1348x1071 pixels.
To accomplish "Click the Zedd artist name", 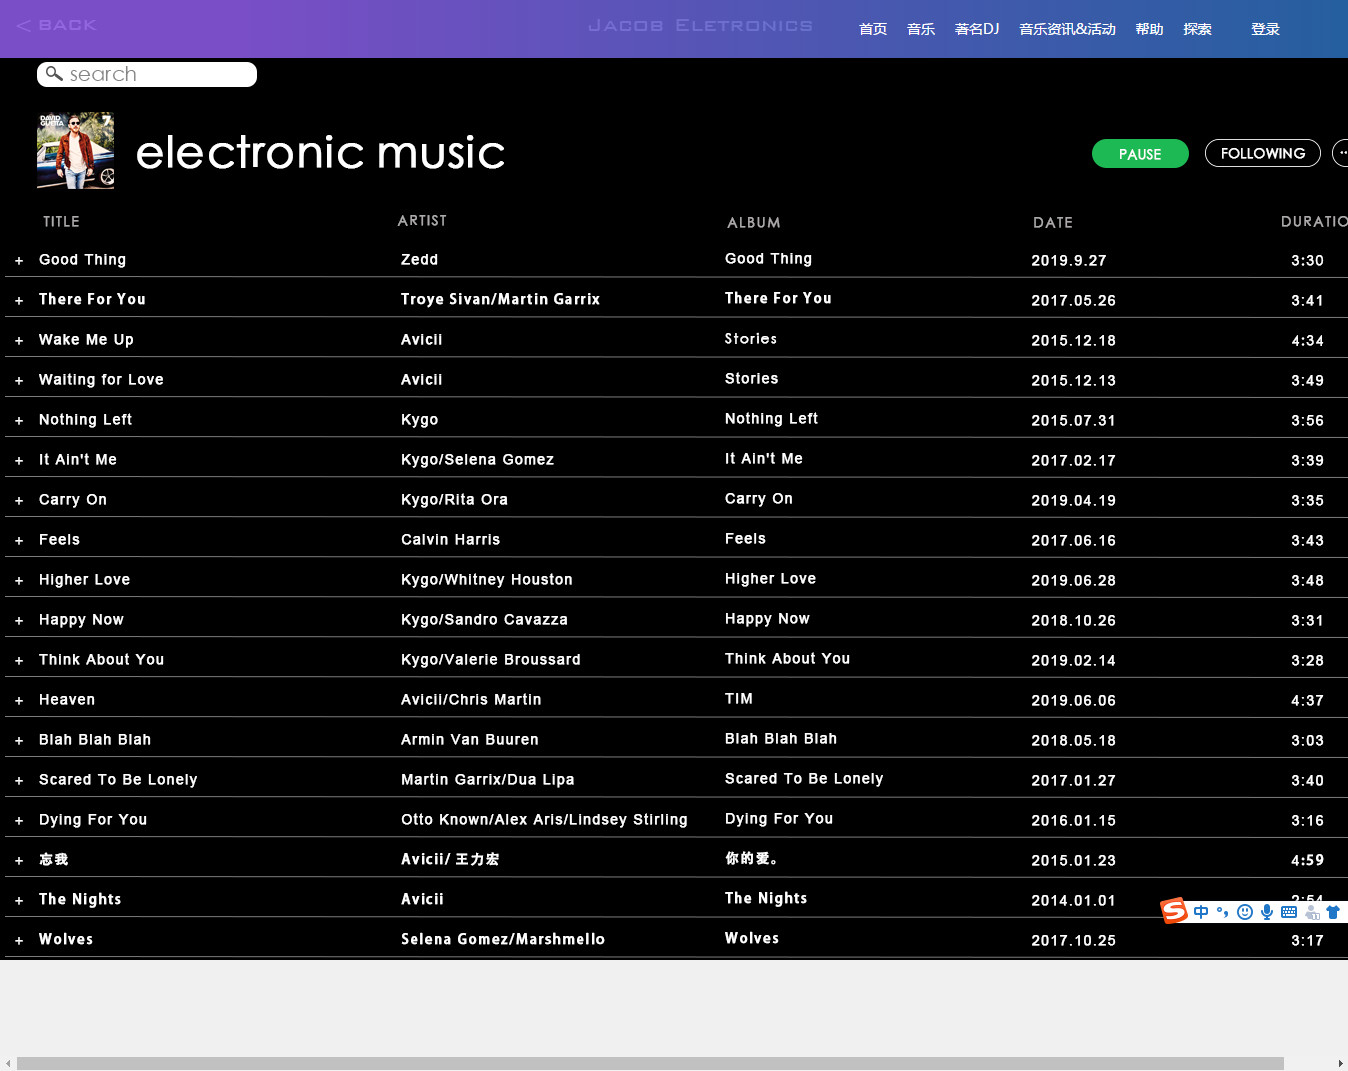I will tap(419, 260).
